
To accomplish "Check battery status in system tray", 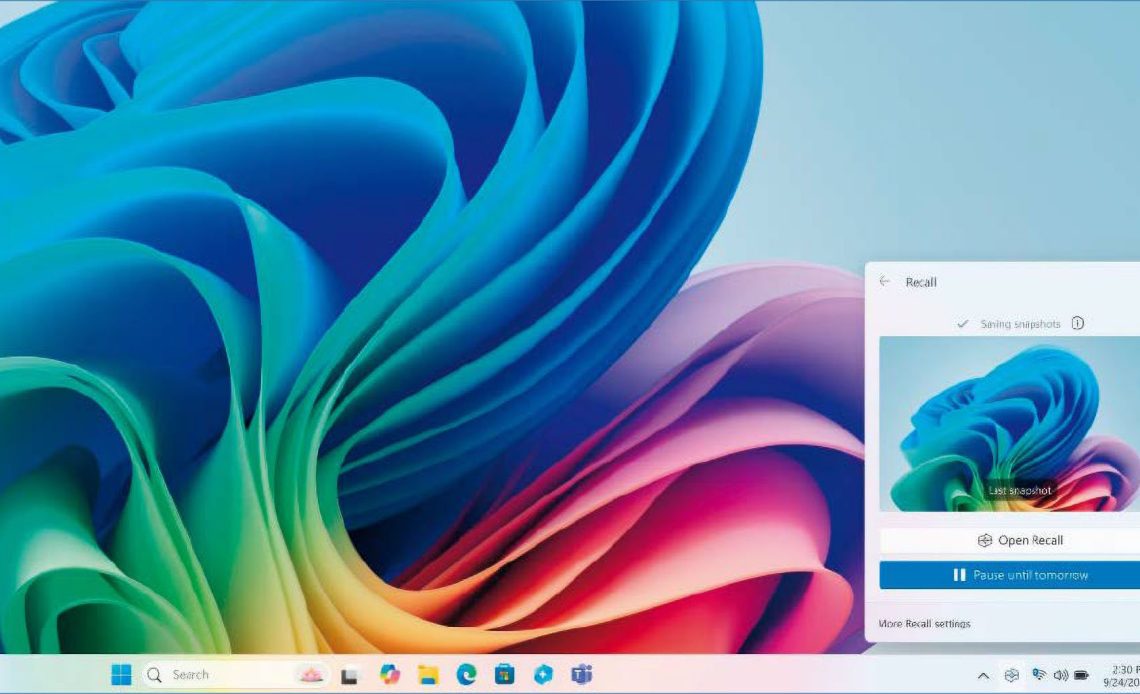I will click(1081, 675).
